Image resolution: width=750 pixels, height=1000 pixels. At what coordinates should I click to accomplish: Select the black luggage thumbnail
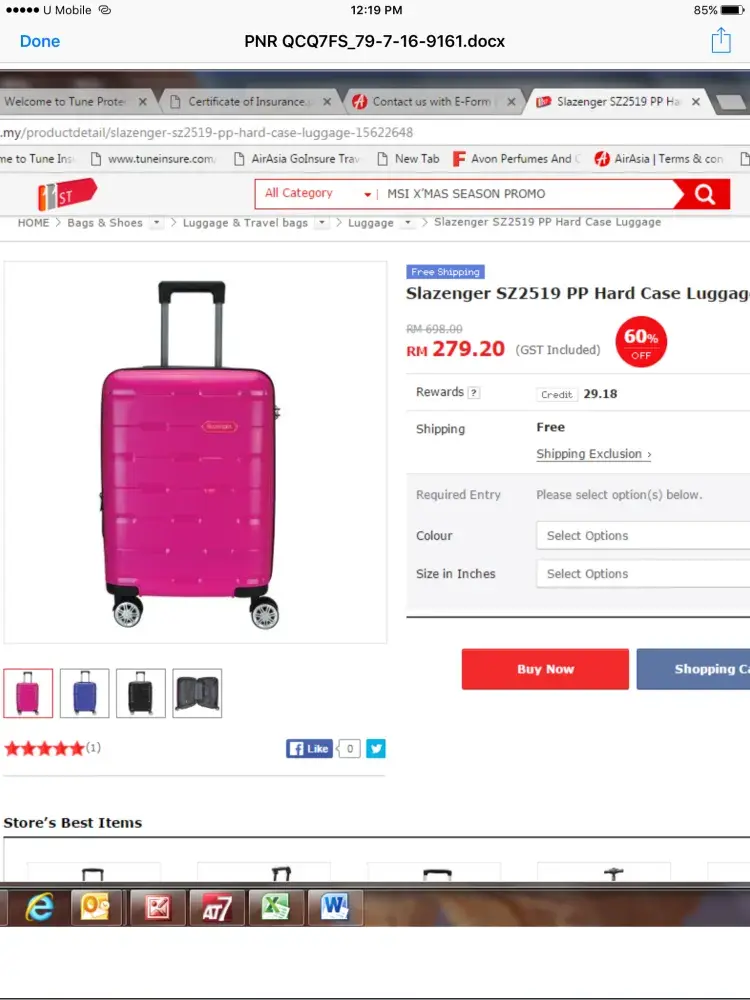[x=140, y=693]
